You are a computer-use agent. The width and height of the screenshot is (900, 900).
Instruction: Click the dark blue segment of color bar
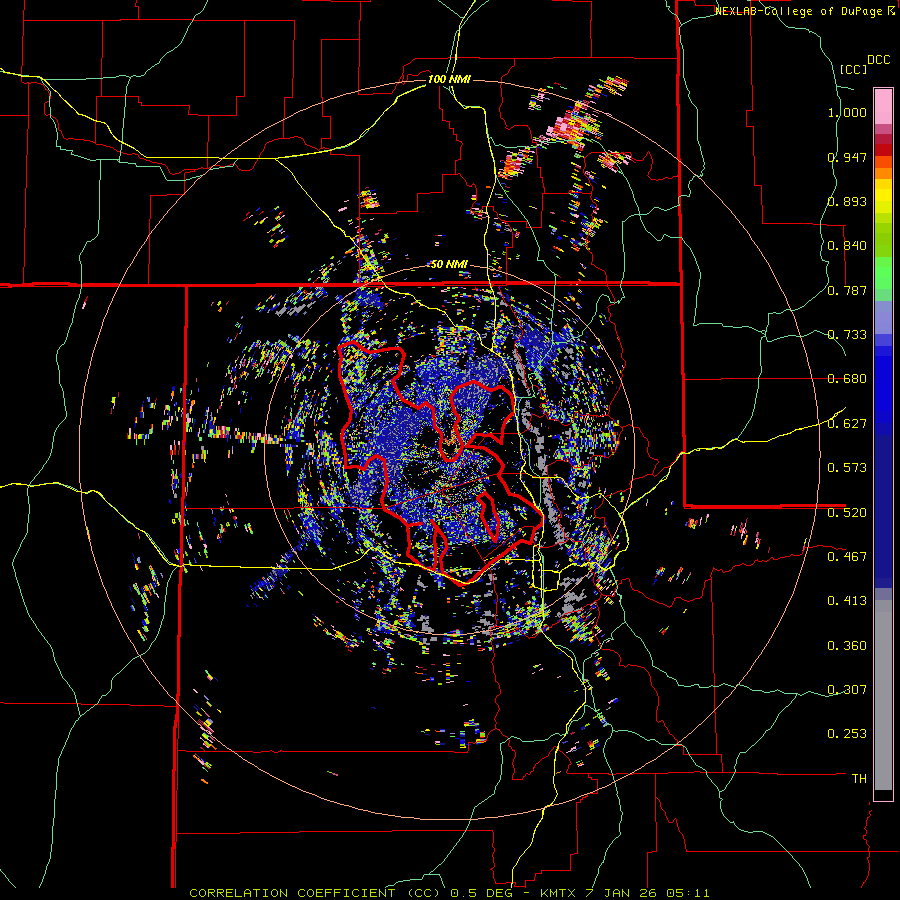pyautogui.click(x=883, y=511)
